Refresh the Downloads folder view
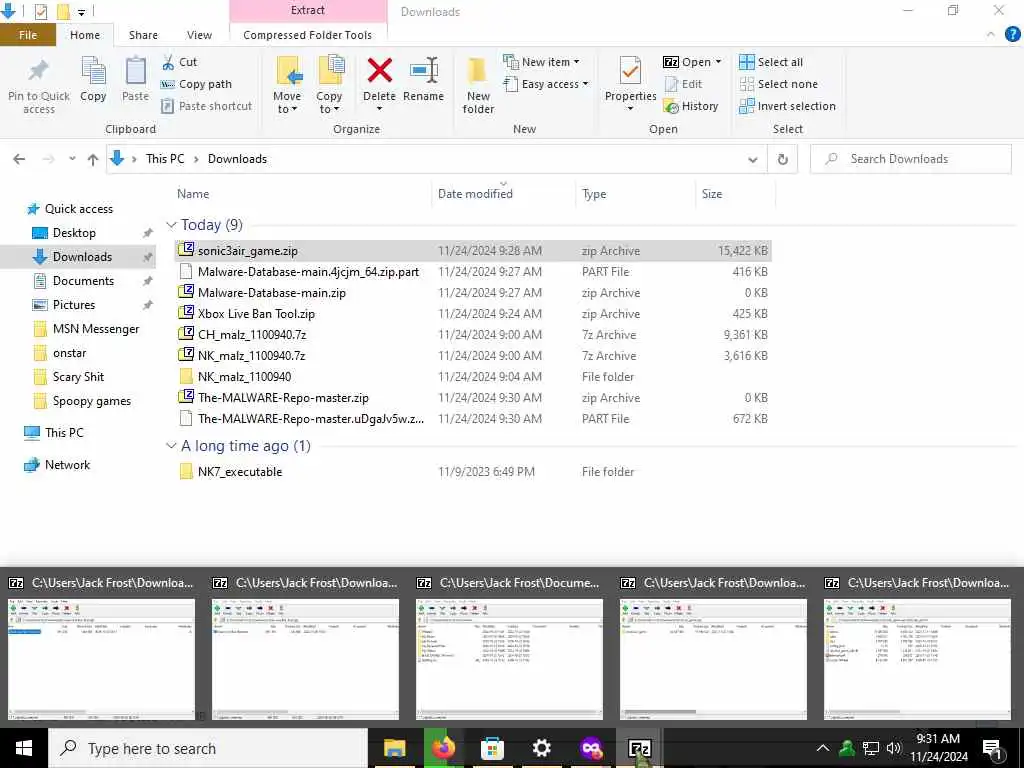 point(782,159)
